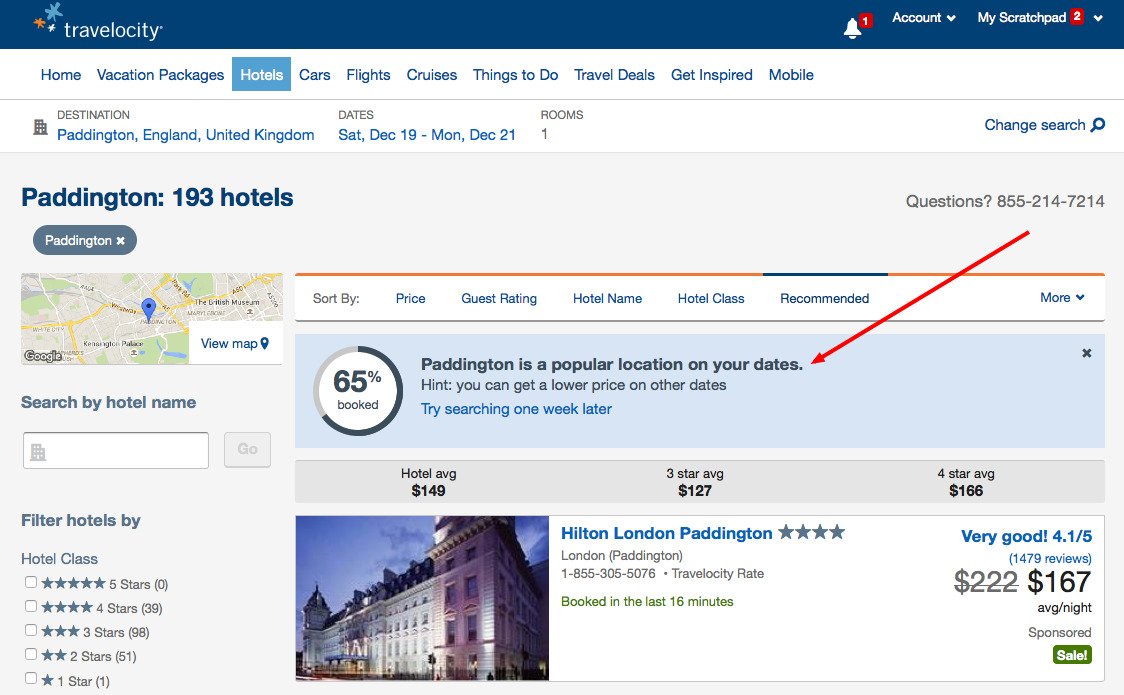Expand the More sort options

[x=1062, y=297]
